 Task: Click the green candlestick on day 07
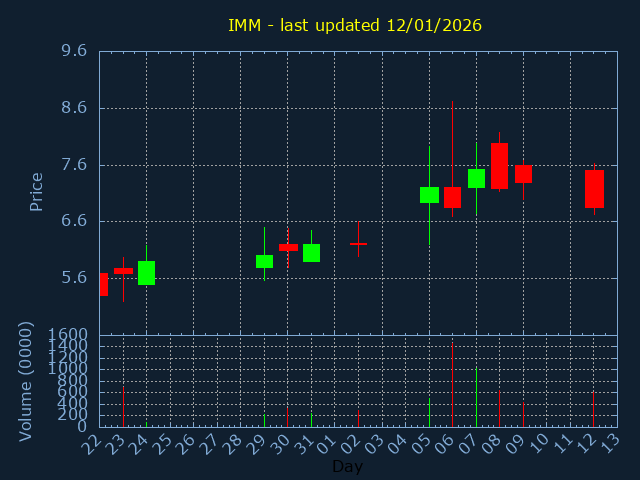click(x=476, y=178)
